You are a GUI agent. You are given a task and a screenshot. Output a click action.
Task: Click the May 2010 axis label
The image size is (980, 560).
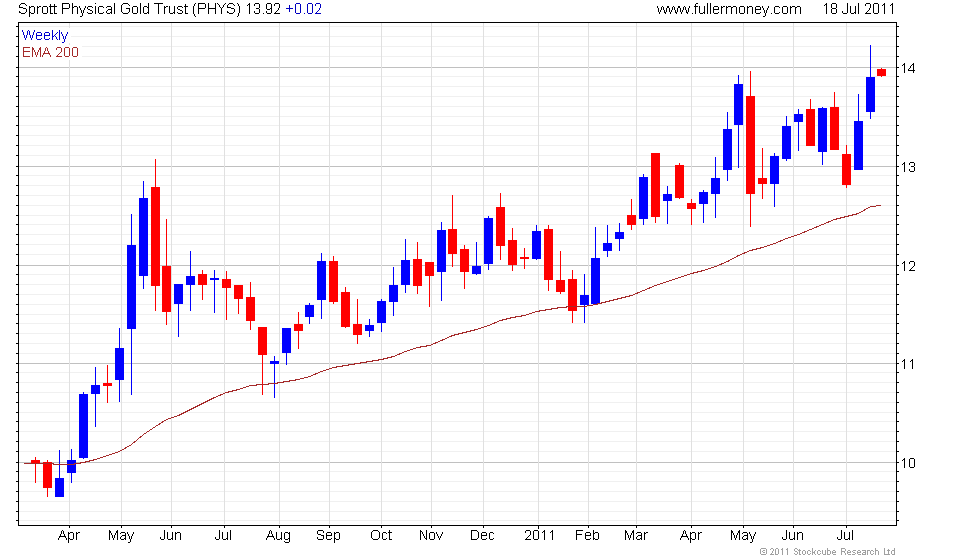(121, 536)
